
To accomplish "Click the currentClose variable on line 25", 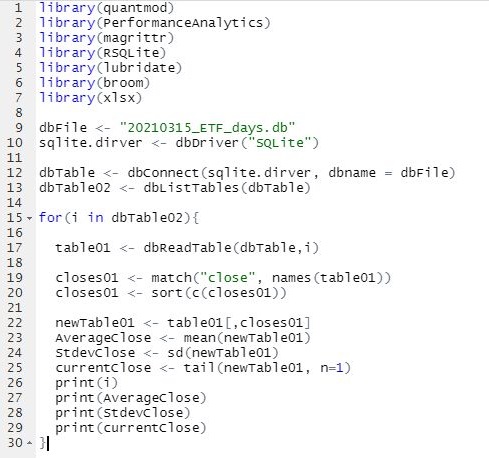I will click(103, 368).
